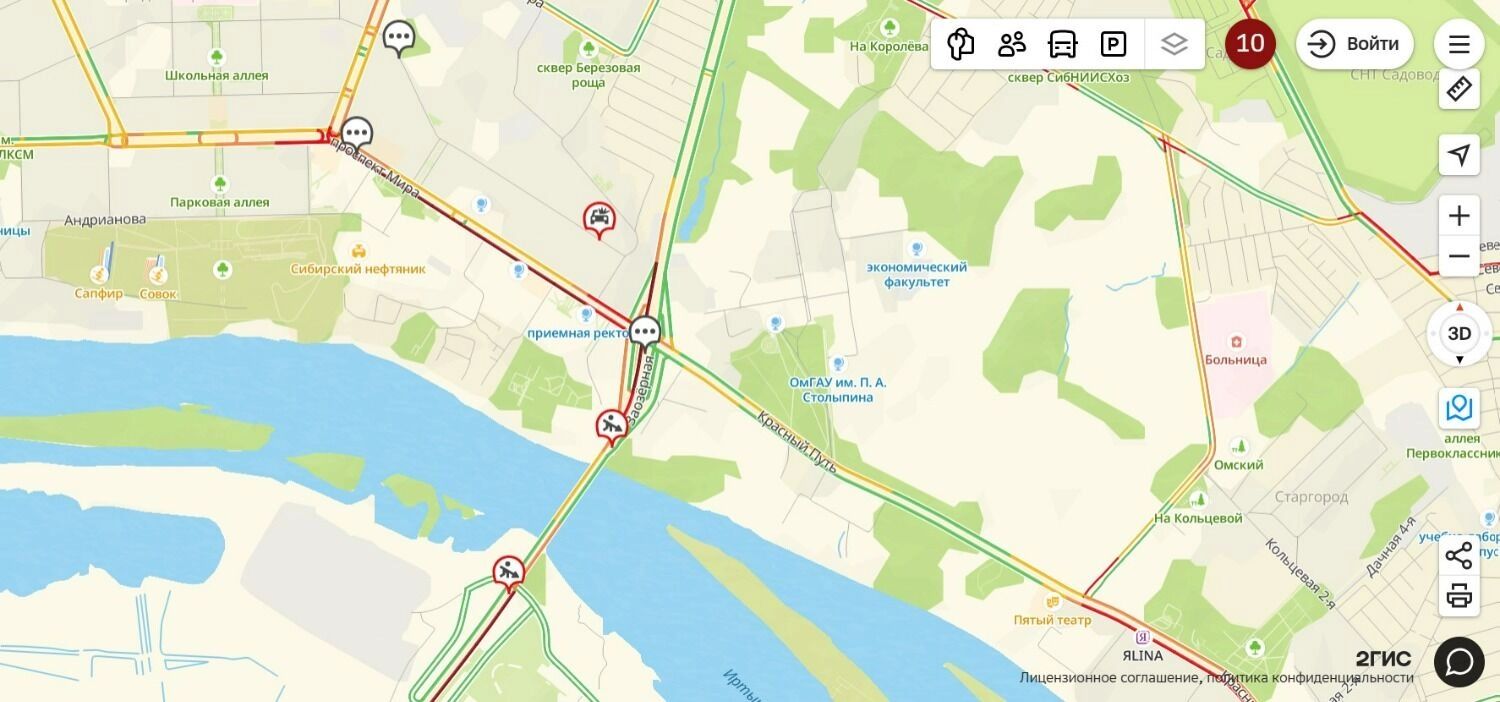Share the current map view
Screen dimensions: 1500x702
coord(1459,555)
